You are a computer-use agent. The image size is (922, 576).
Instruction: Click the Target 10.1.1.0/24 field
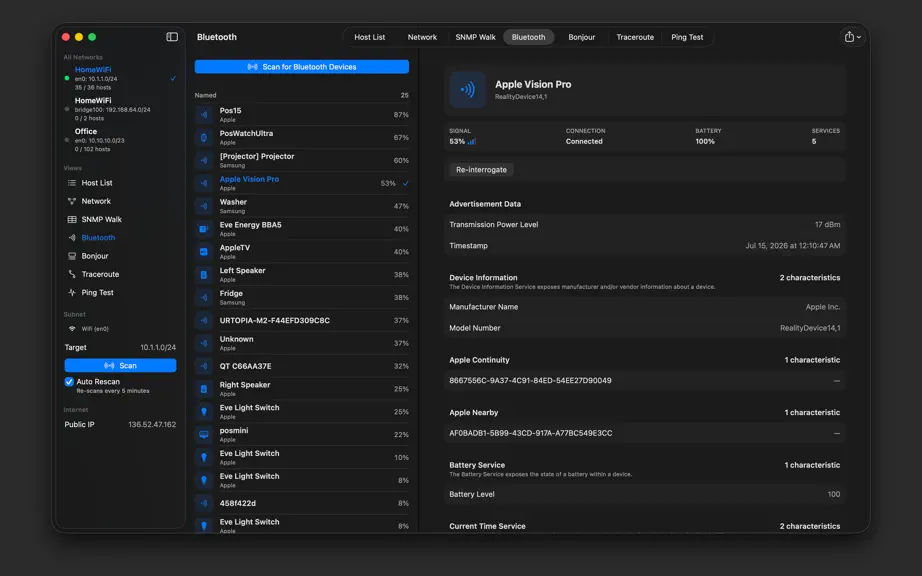[120, 347]
